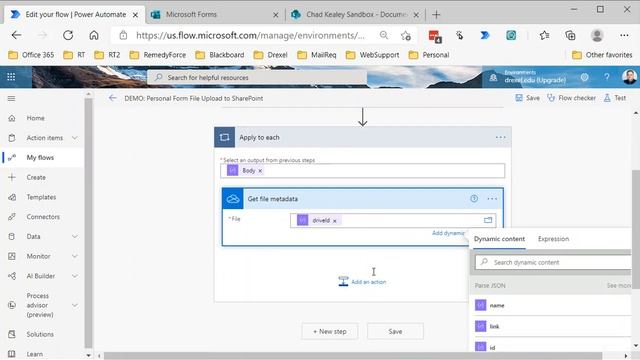Open the help question mark icon
Image resolution: width=640 pixels, height=360 pixels.
(607, 77)
